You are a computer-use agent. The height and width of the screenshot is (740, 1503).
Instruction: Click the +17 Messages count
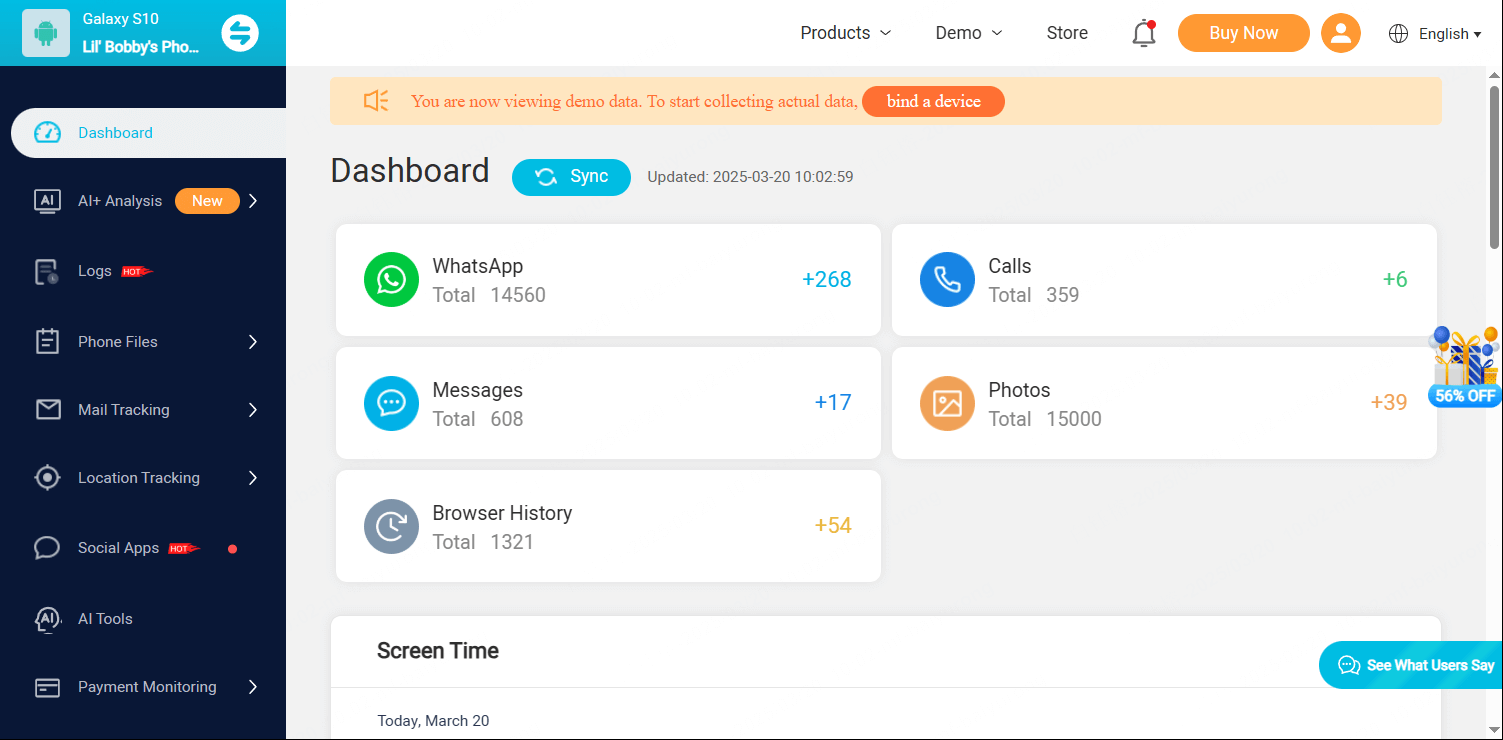833,403
